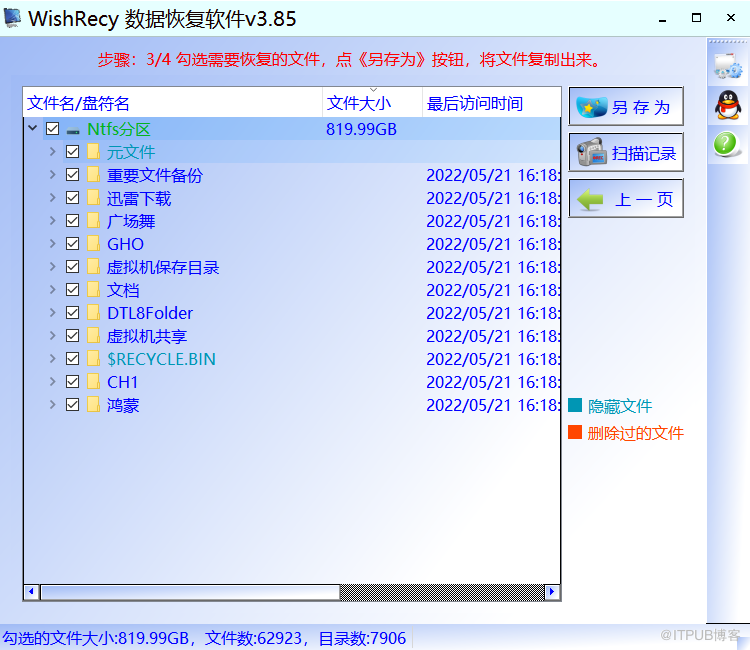Click the 另存为 save-as button
750x650 pixels.
coord(626,106)
